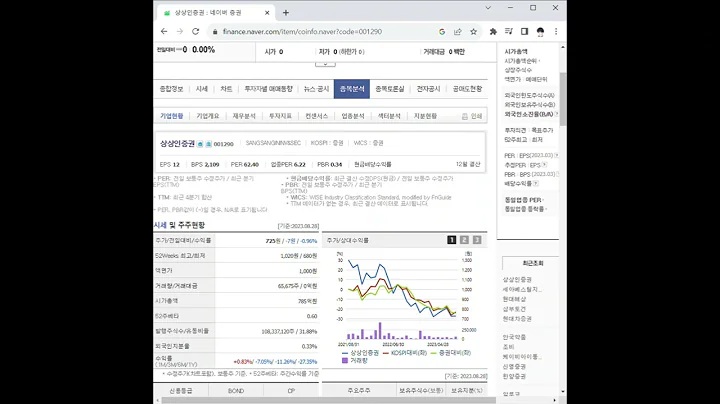Open the Chrome three-dot menu
This screenshot has height=404, width=720.
556,31
